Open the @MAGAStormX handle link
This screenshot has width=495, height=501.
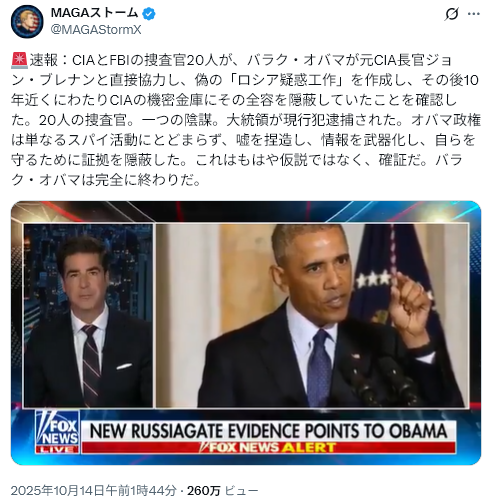[96, 30]
